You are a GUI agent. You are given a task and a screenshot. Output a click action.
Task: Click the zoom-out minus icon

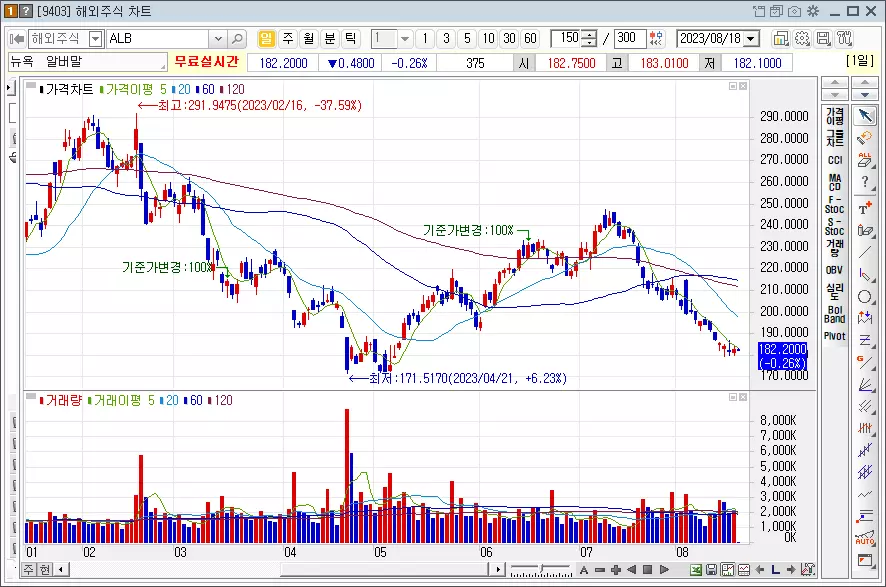600,569
